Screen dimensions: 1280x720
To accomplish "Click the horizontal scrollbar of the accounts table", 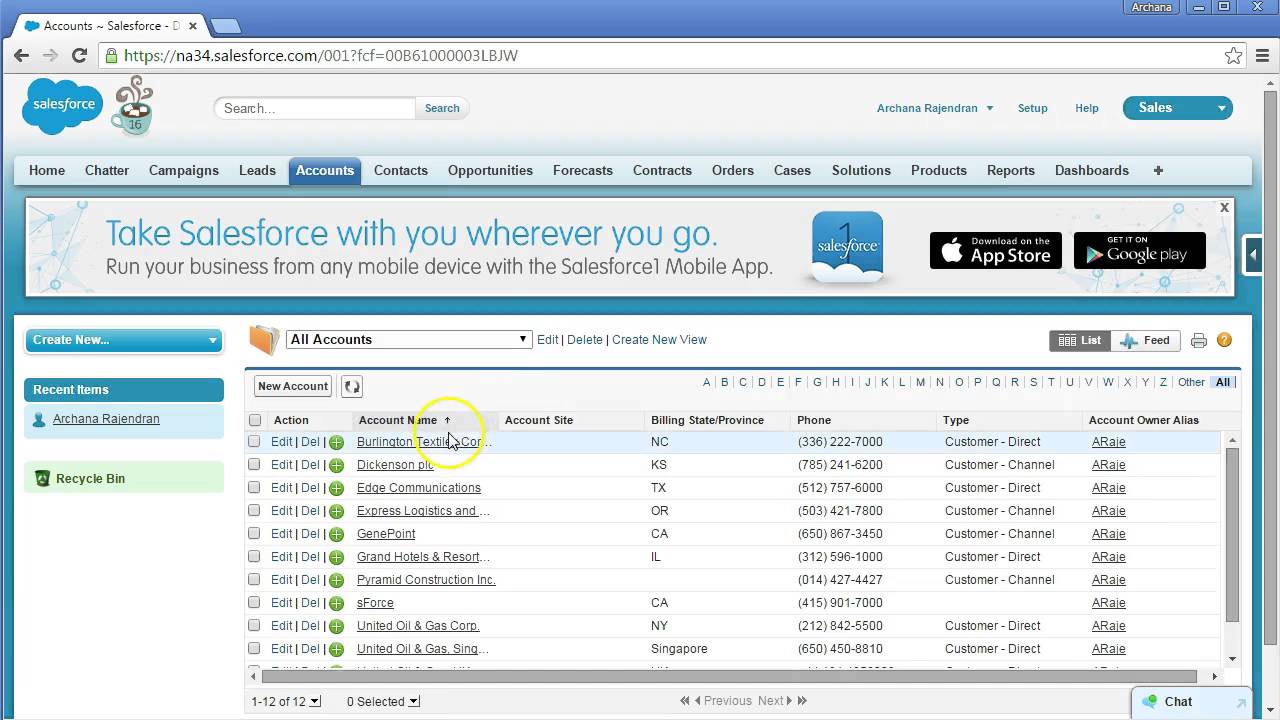I will click(x=730, y=676).
